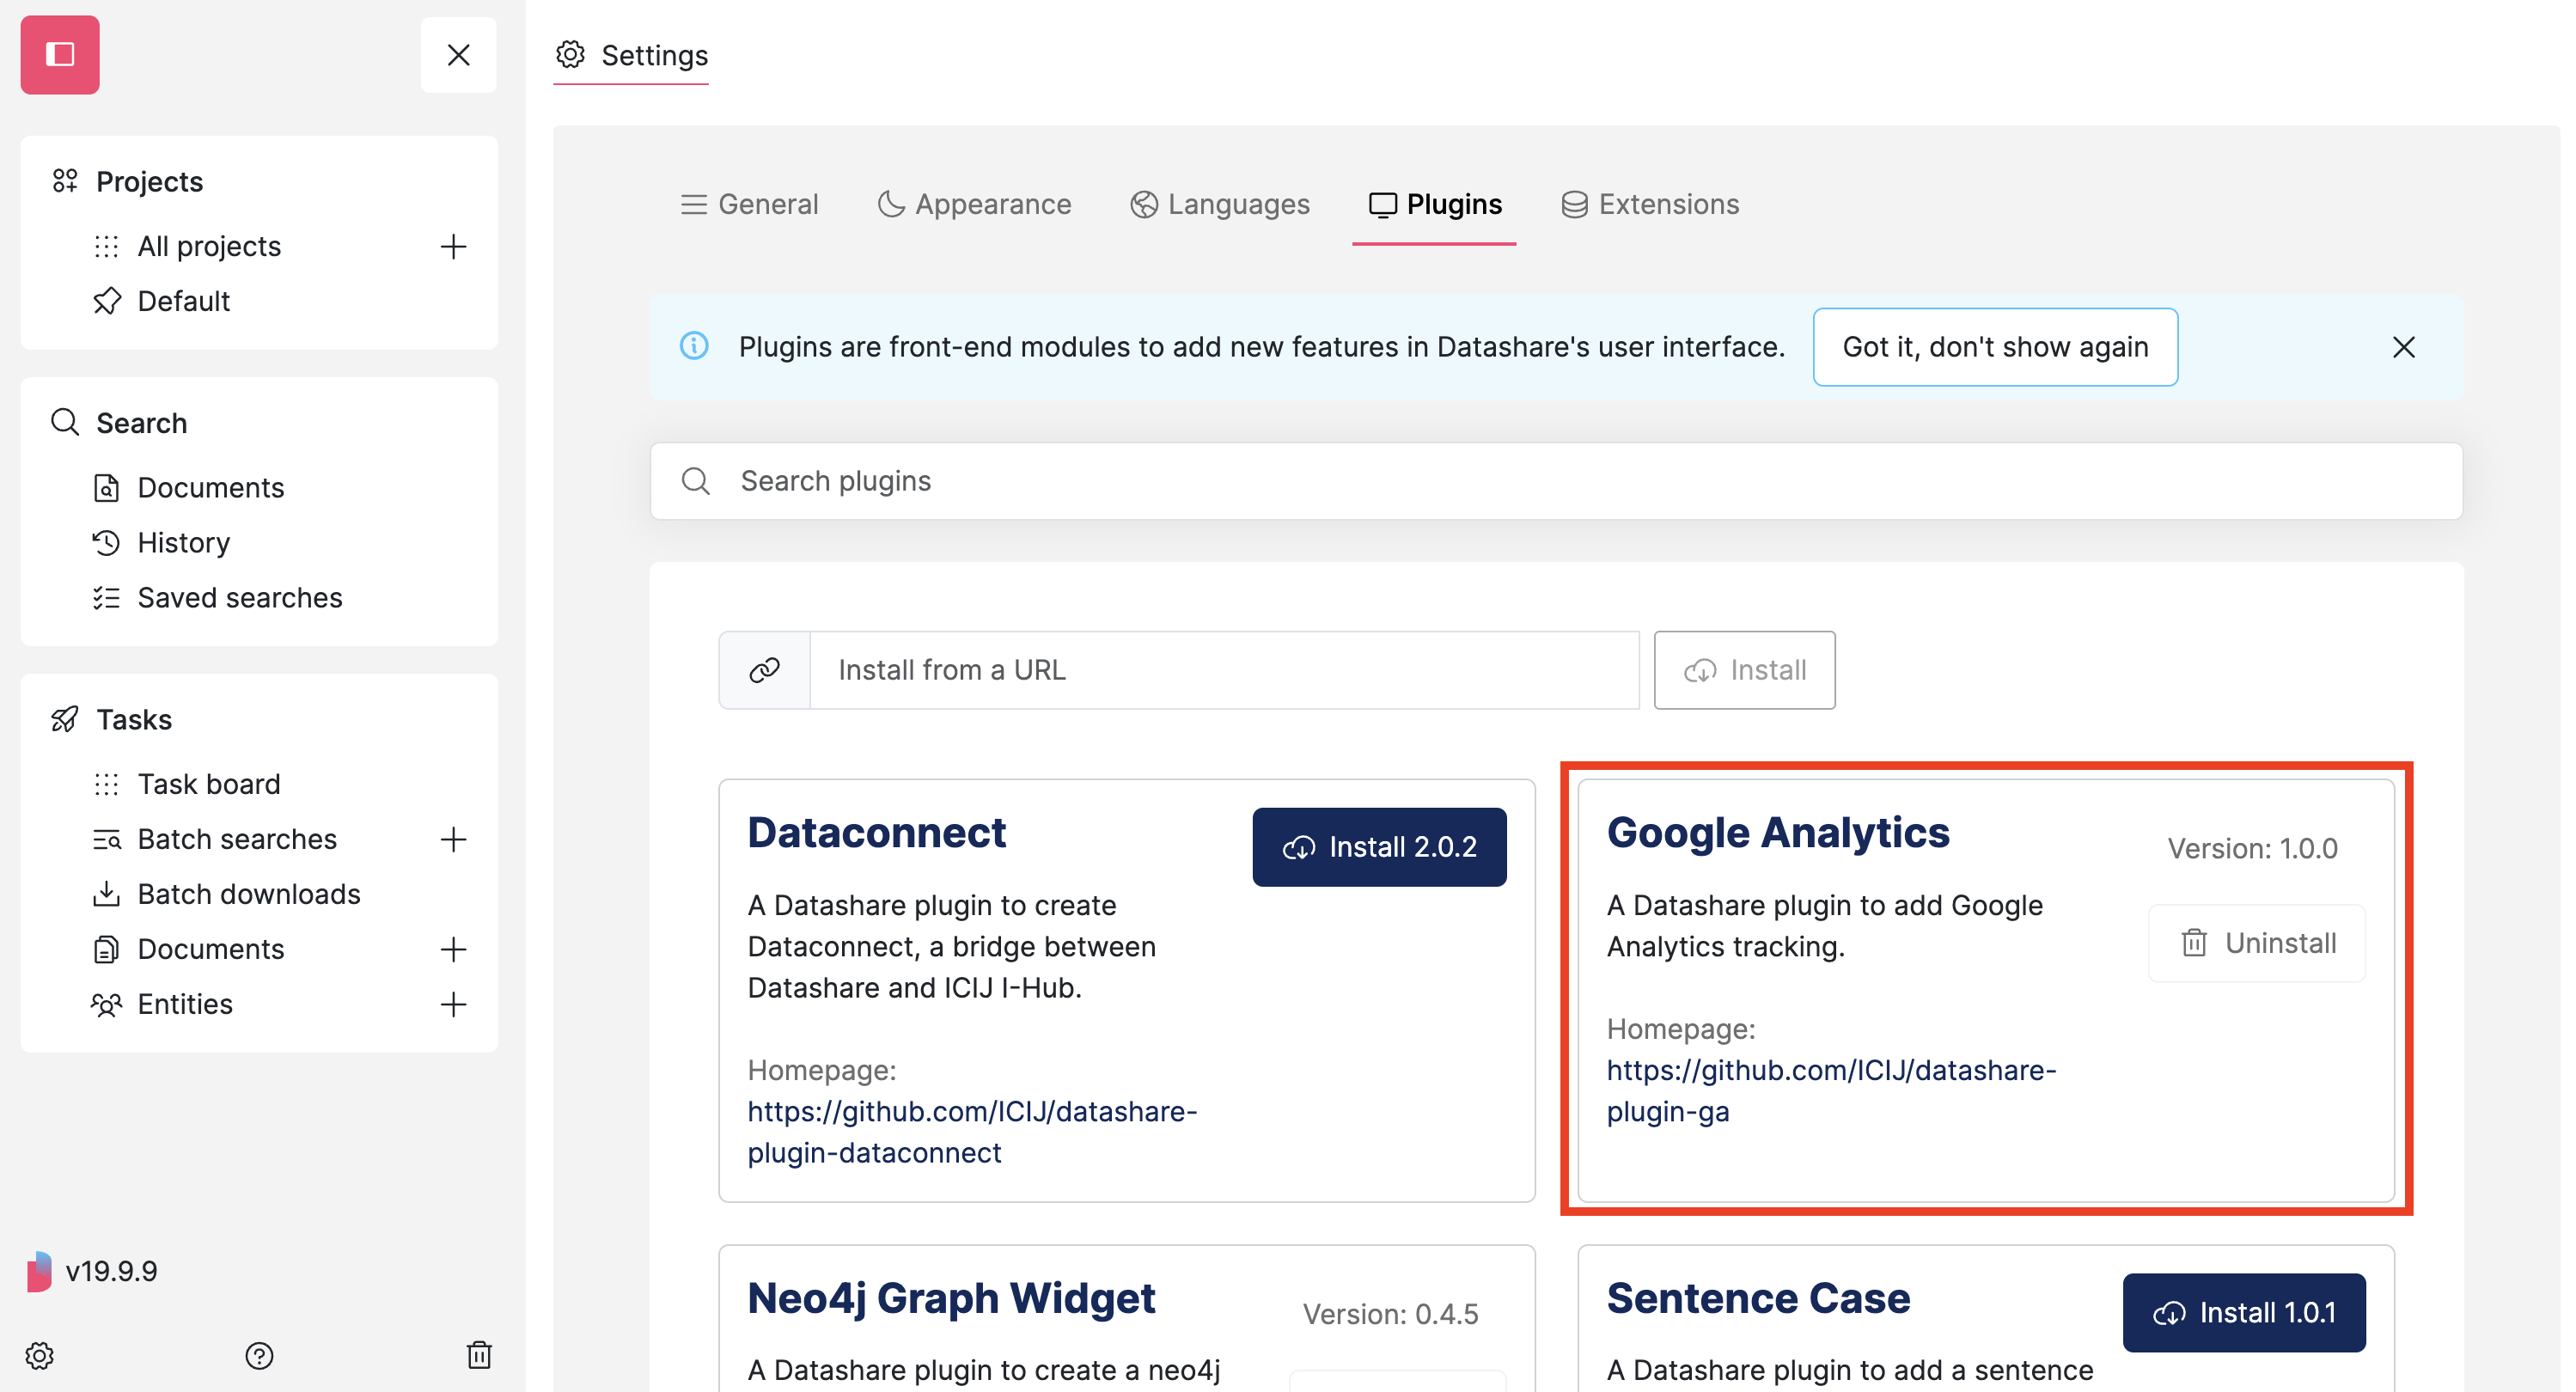
Task: Click the trash icon in the sidebar footer
Action: [x=480, y=1356]
